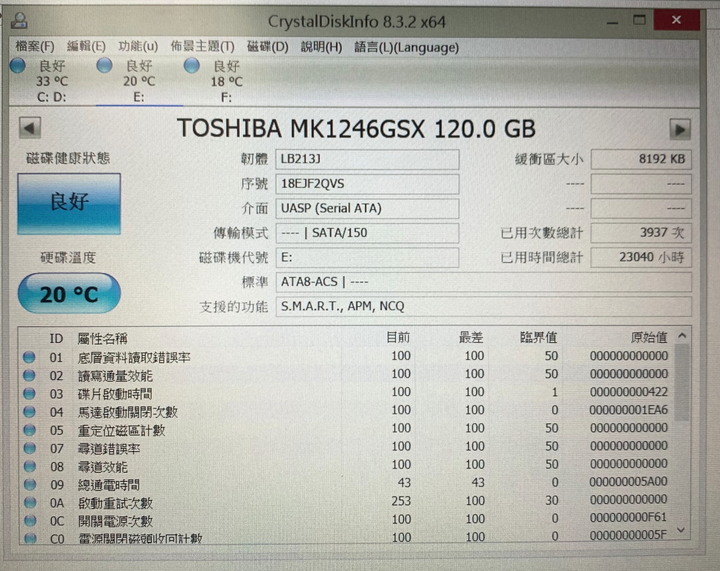720x571 pixels.
Task: Select the 馬達啟動關閉次數 attribute row
Action: point(347,411)
